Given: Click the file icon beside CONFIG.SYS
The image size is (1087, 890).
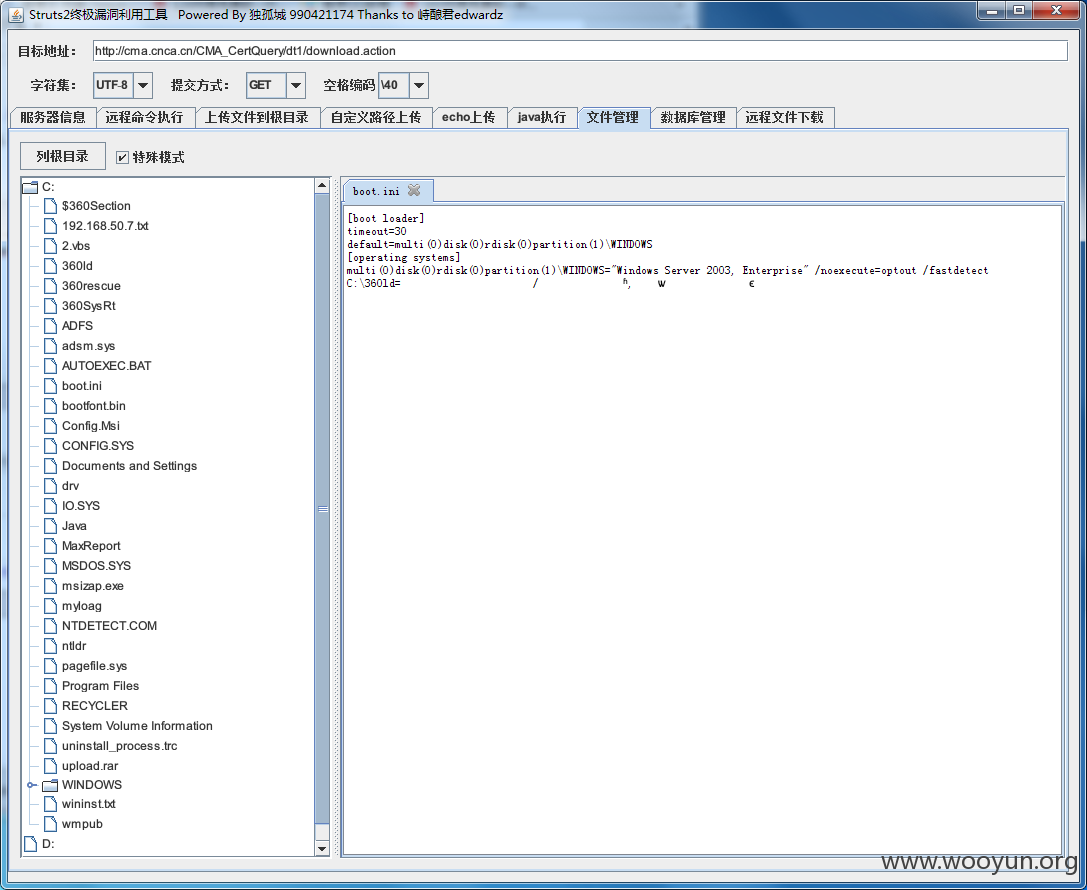Looking at the screenshot, I should (50, 446).
